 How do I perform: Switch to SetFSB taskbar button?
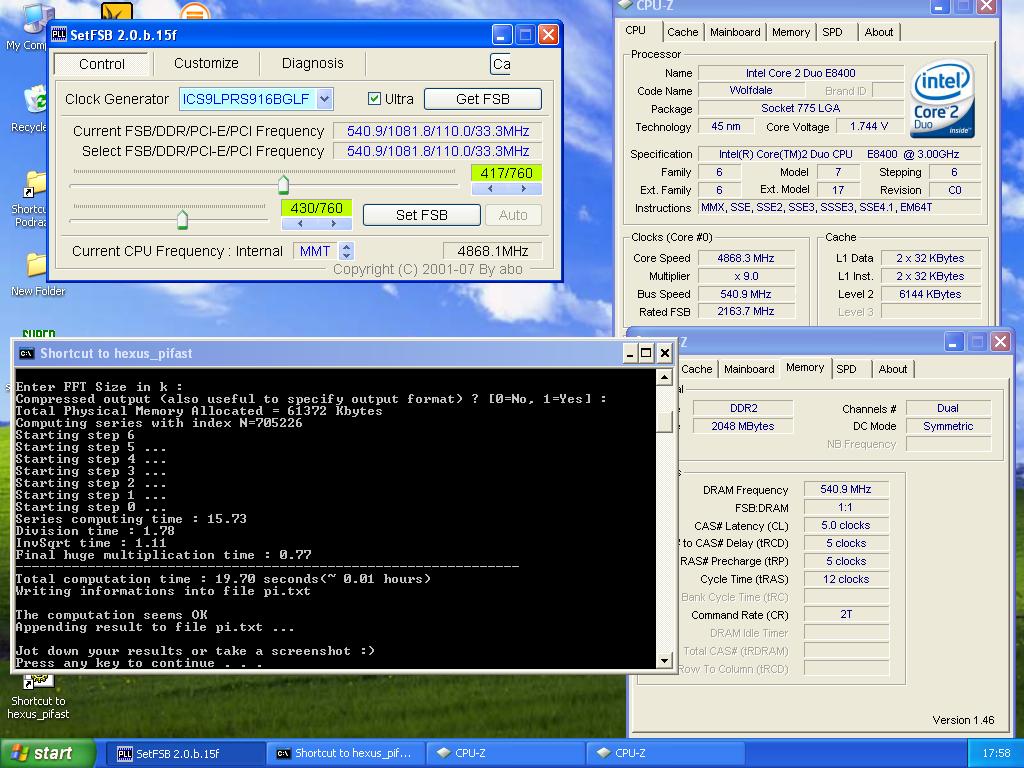(x=184, y=754)
